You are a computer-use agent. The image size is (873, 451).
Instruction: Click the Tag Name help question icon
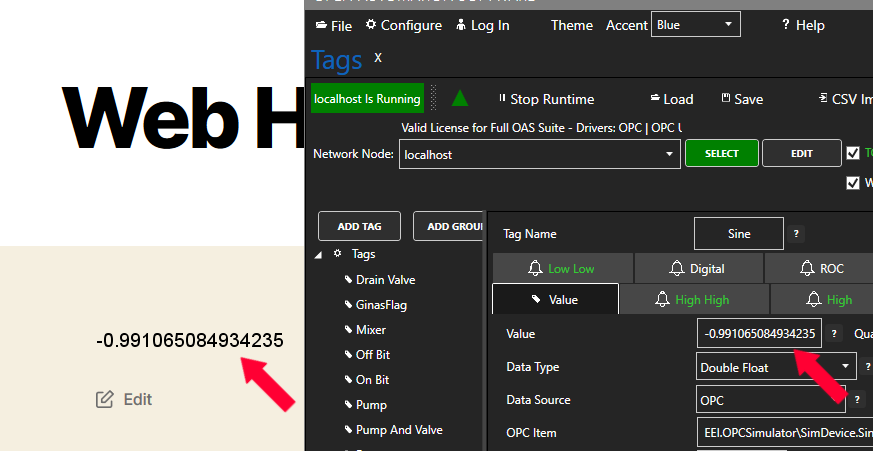[796, 234]
